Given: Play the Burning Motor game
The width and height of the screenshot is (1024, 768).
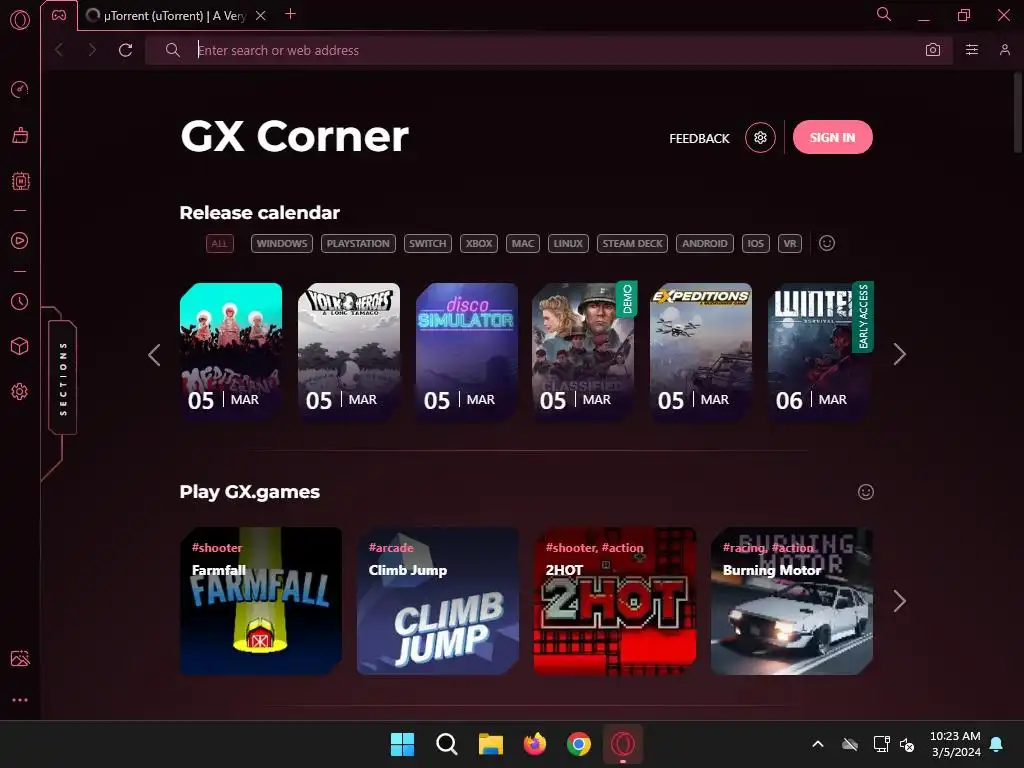Looking at the screenshot, I should pos(792,601).
